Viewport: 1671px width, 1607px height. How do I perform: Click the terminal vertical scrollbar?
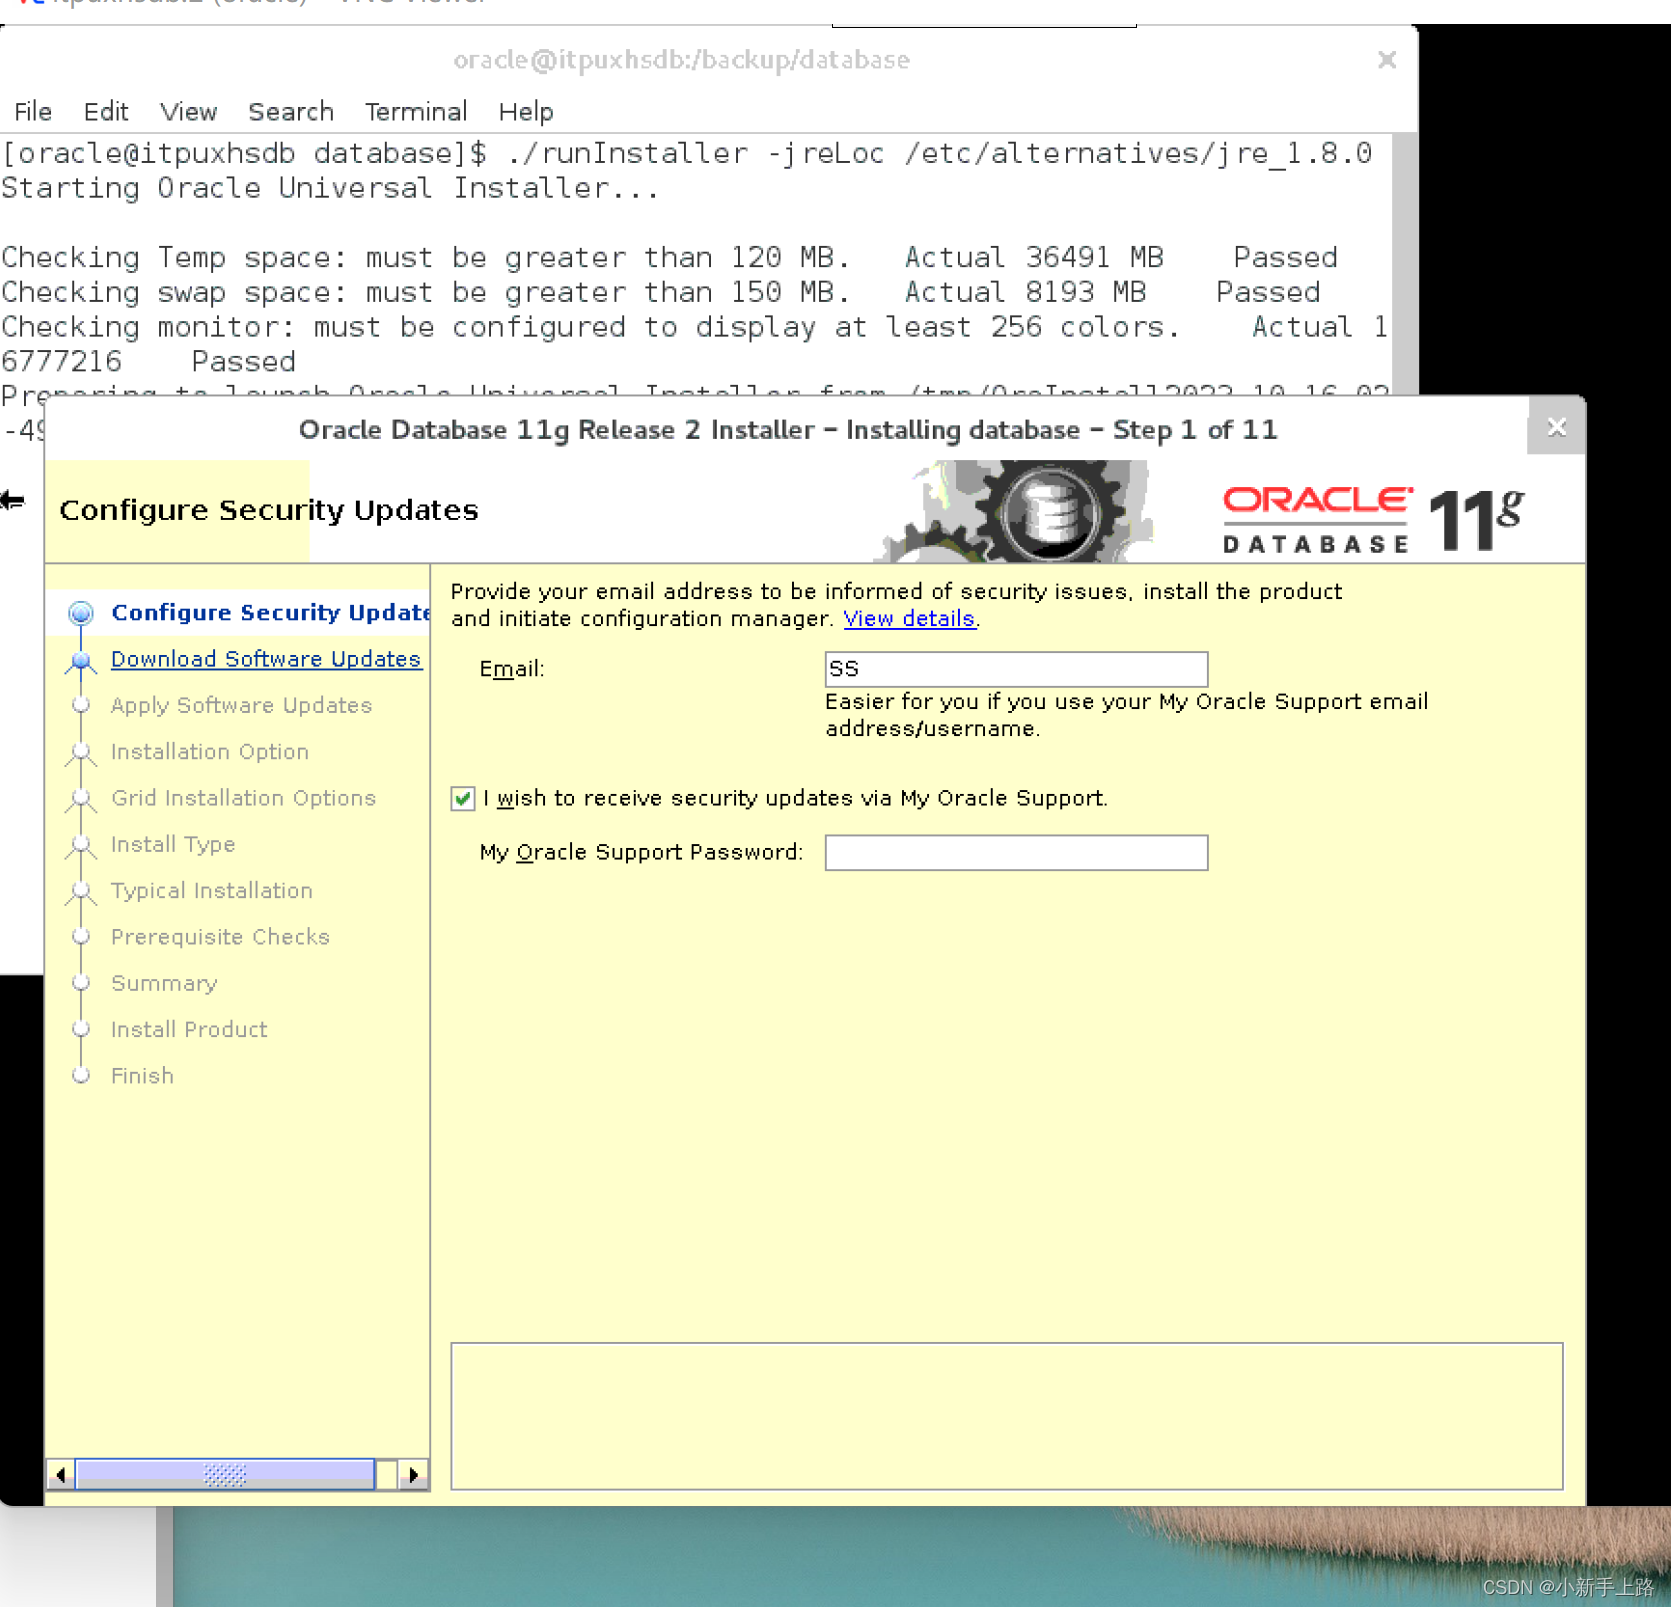(x=1404, y=265)
